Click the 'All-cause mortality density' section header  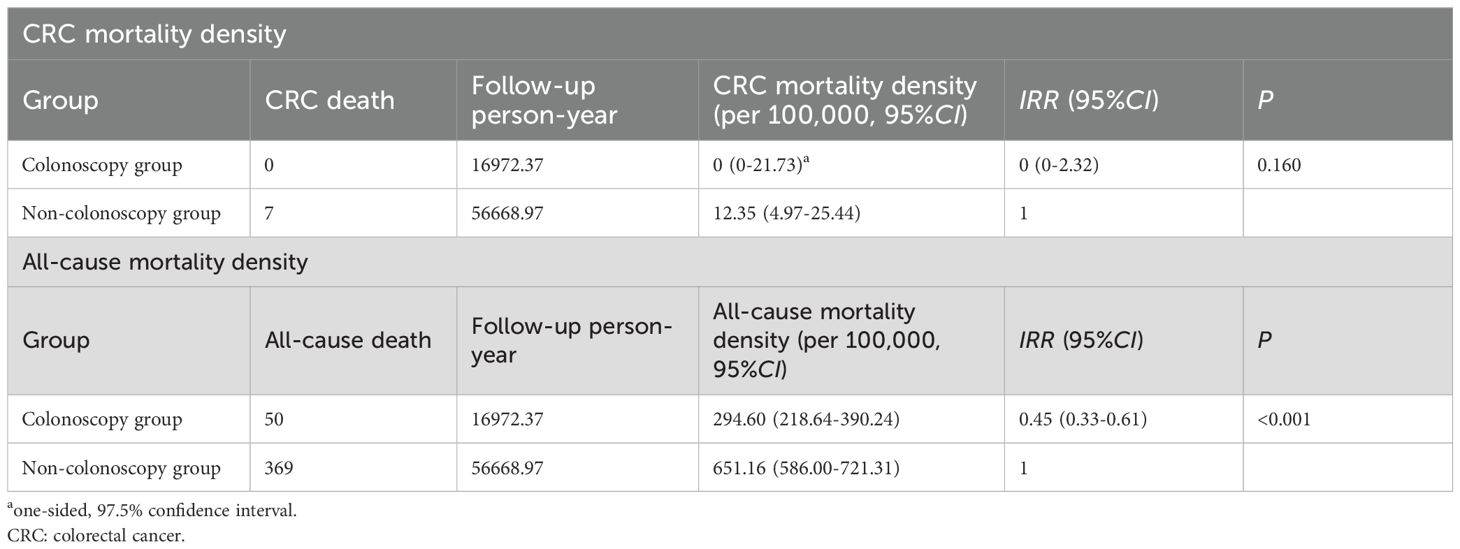[x=165, y=263]
